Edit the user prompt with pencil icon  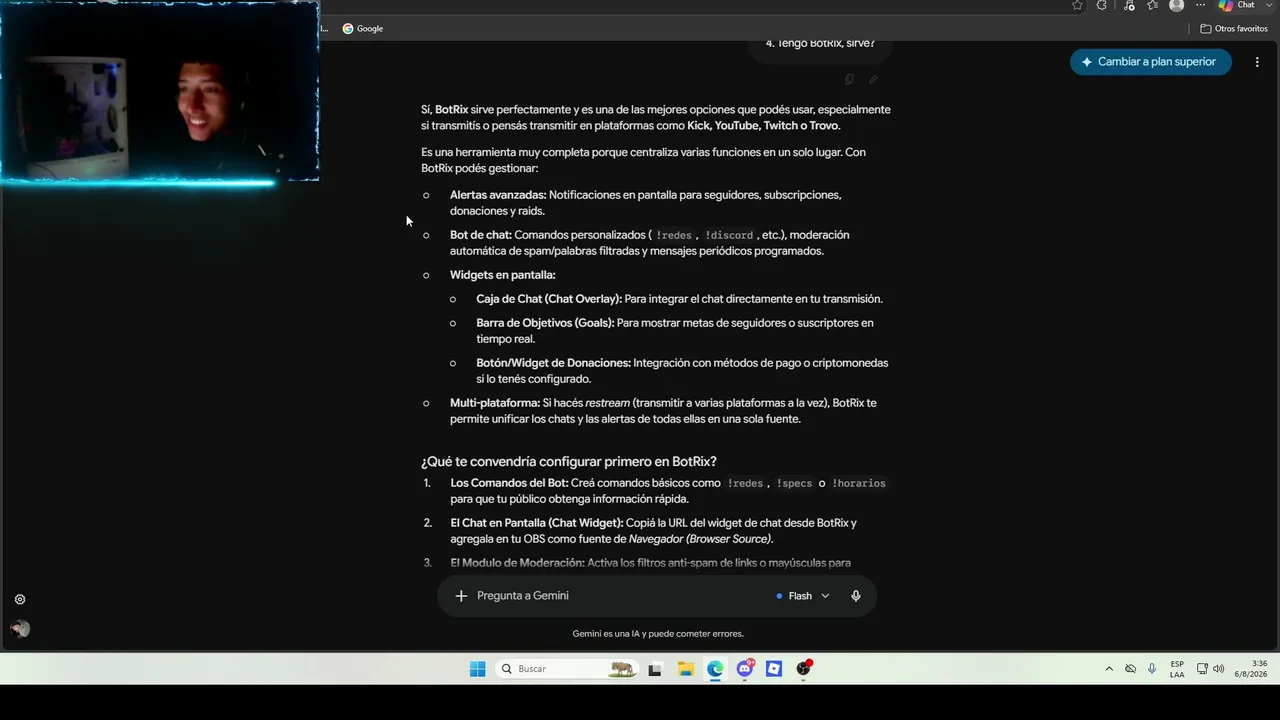(873, 80)
